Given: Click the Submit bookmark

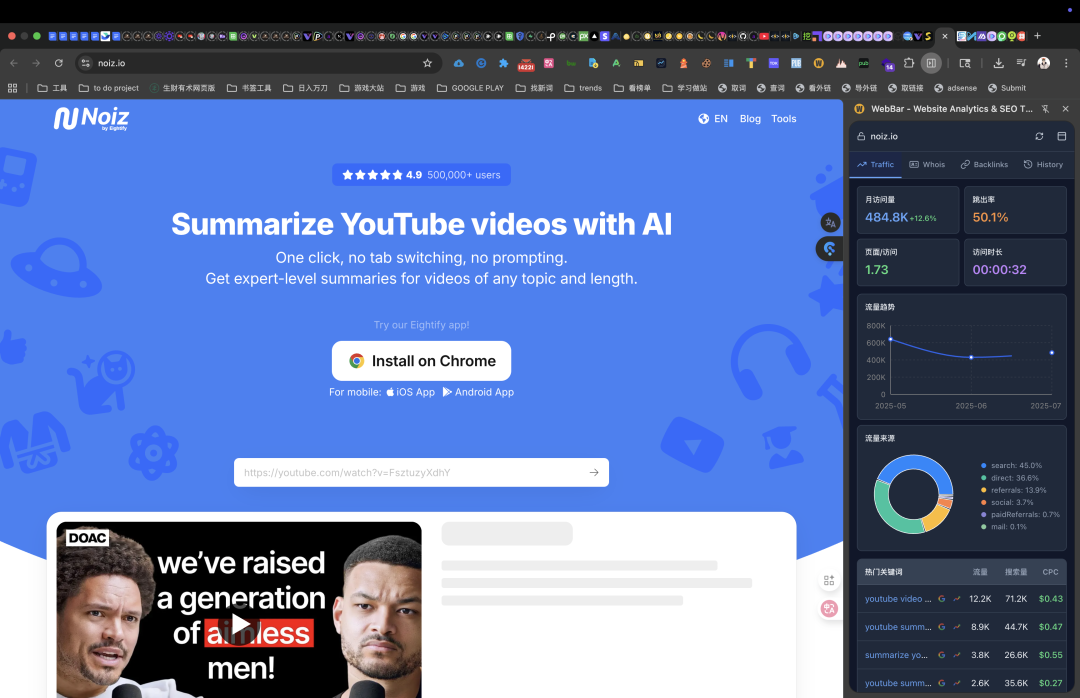Looking at the screenshot, I should click(x=1007, y=88).
